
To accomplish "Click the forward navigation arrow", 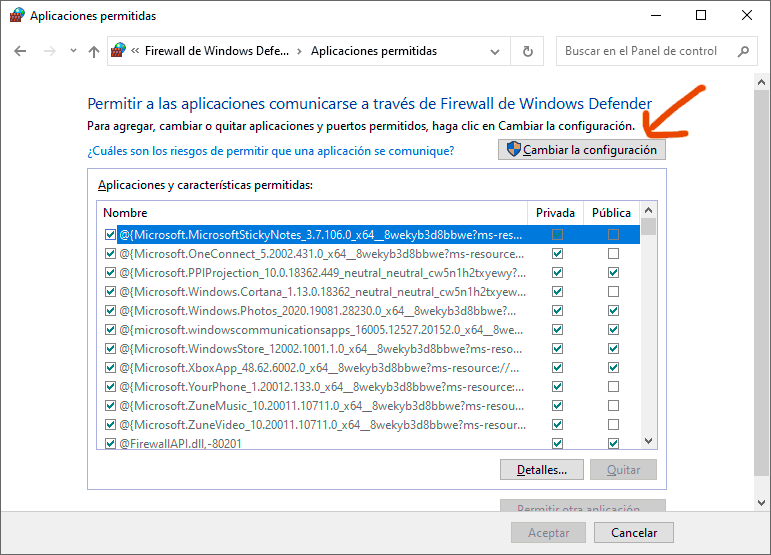I will point(50,51).
